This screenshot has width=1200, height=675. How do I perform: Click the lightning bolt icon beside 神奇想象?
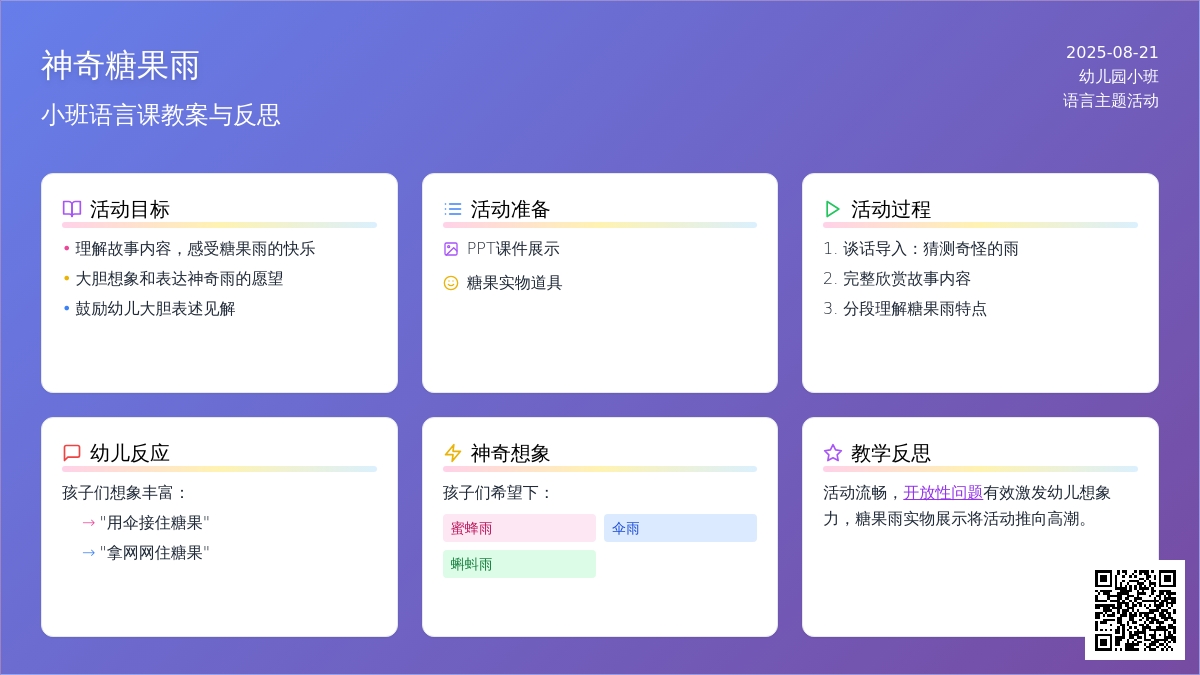coord(453,453)
